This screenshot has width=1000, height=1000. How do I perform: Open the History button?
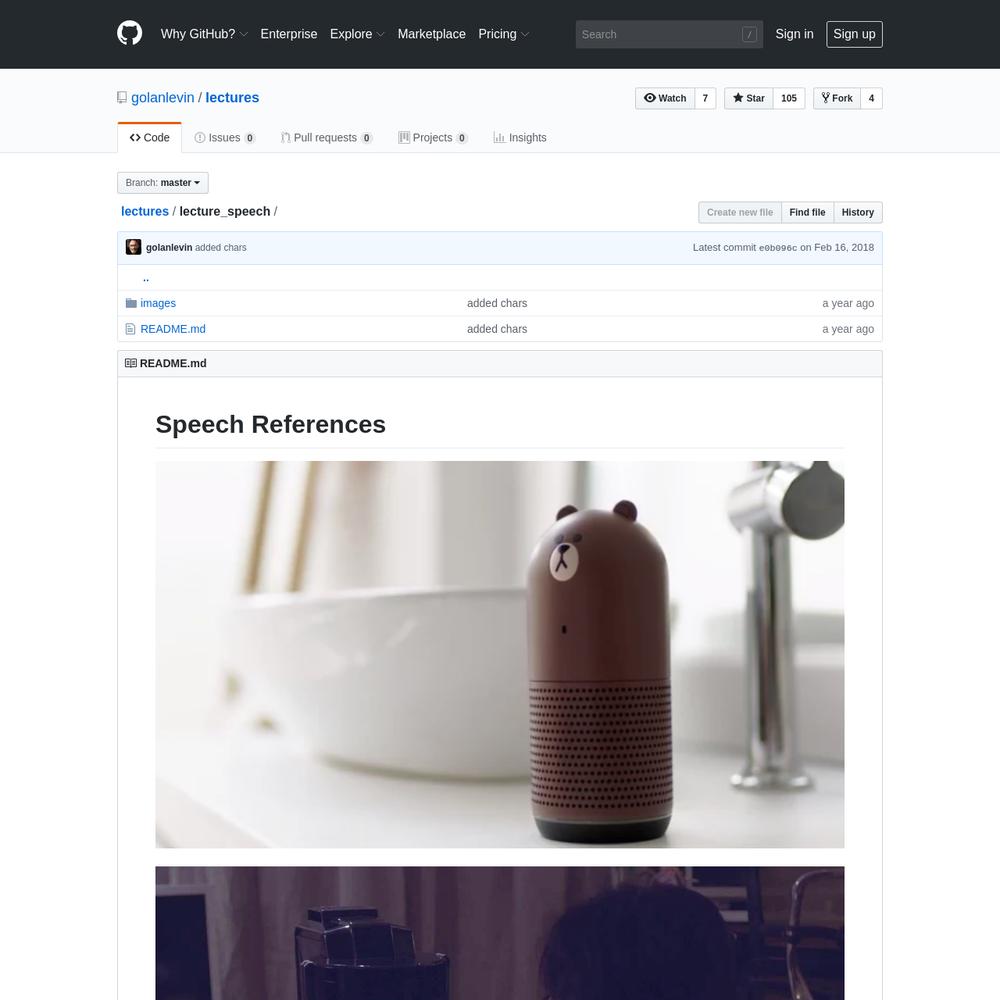[x=858, y=212]
